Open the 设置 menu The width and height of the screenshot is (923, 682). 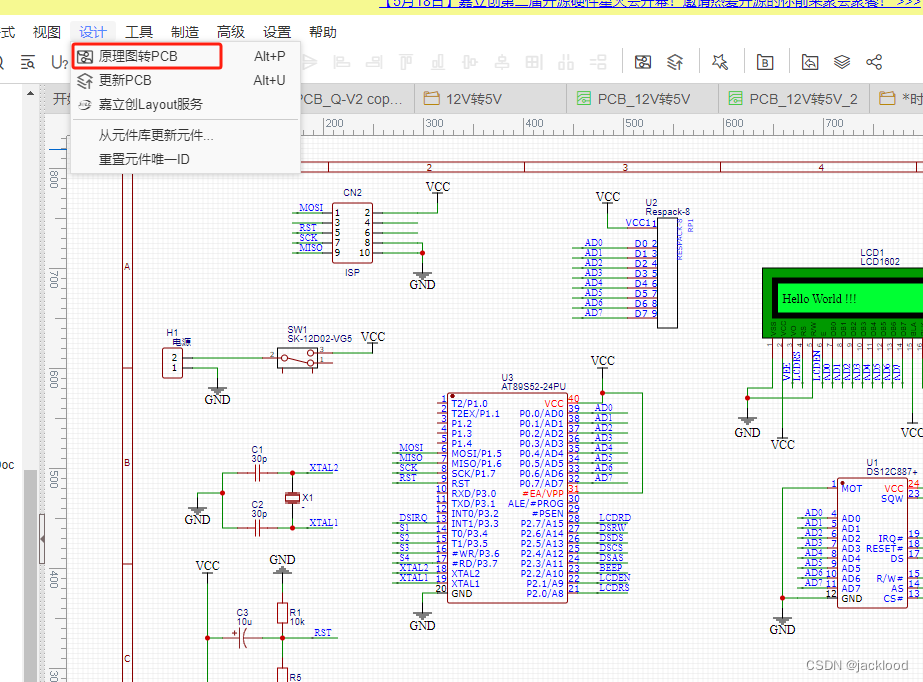(x=276, y=31)
